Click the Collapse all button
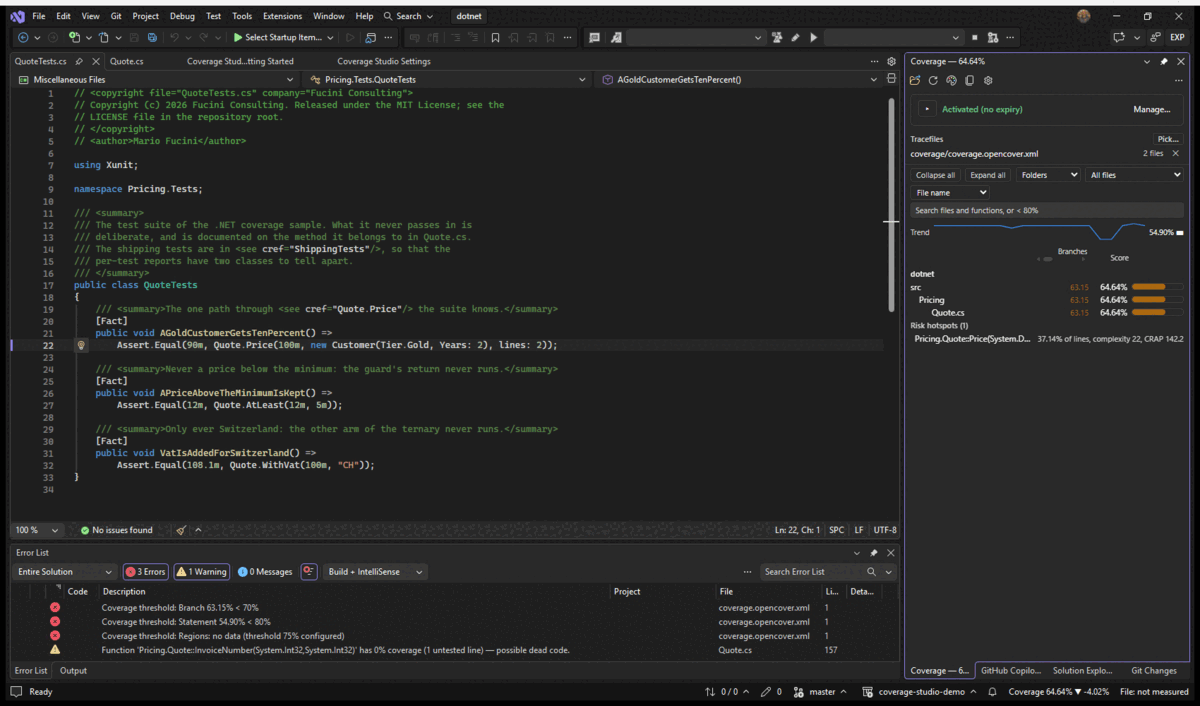This screenshot has height=706, width=1200. coord(936,175)
